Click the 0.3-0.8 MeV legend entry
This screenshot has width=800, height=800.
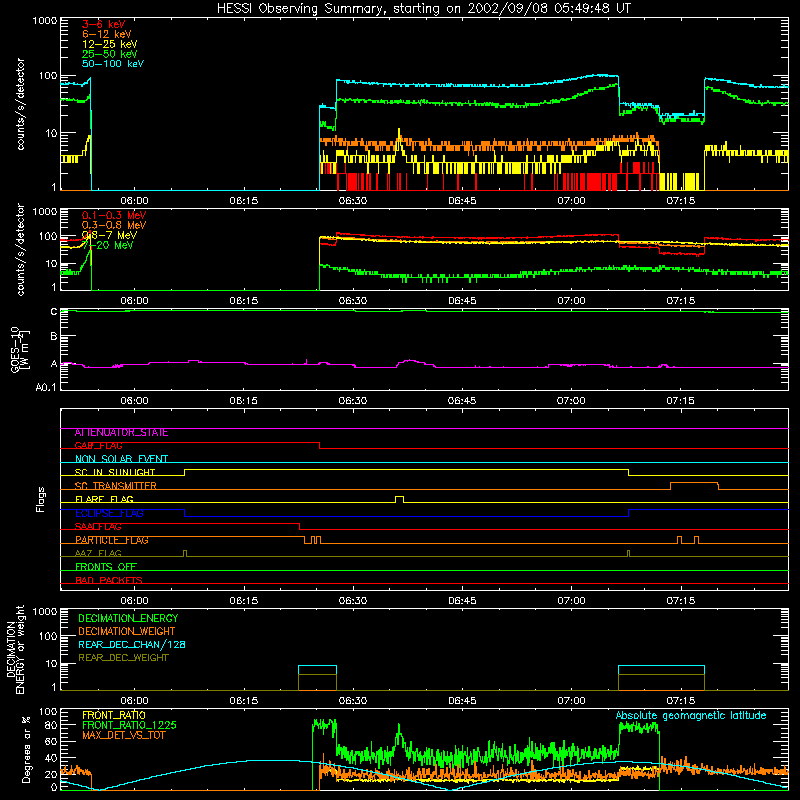114,225
